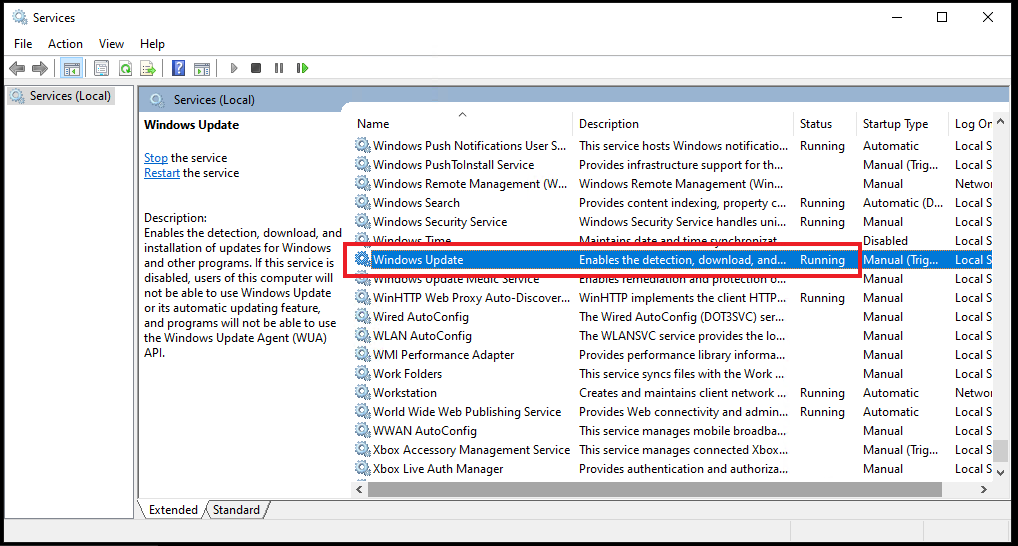This screenshot has width=1018, height=546.
Task: Sort by the Description column header
Action: (x=683, y=123)
